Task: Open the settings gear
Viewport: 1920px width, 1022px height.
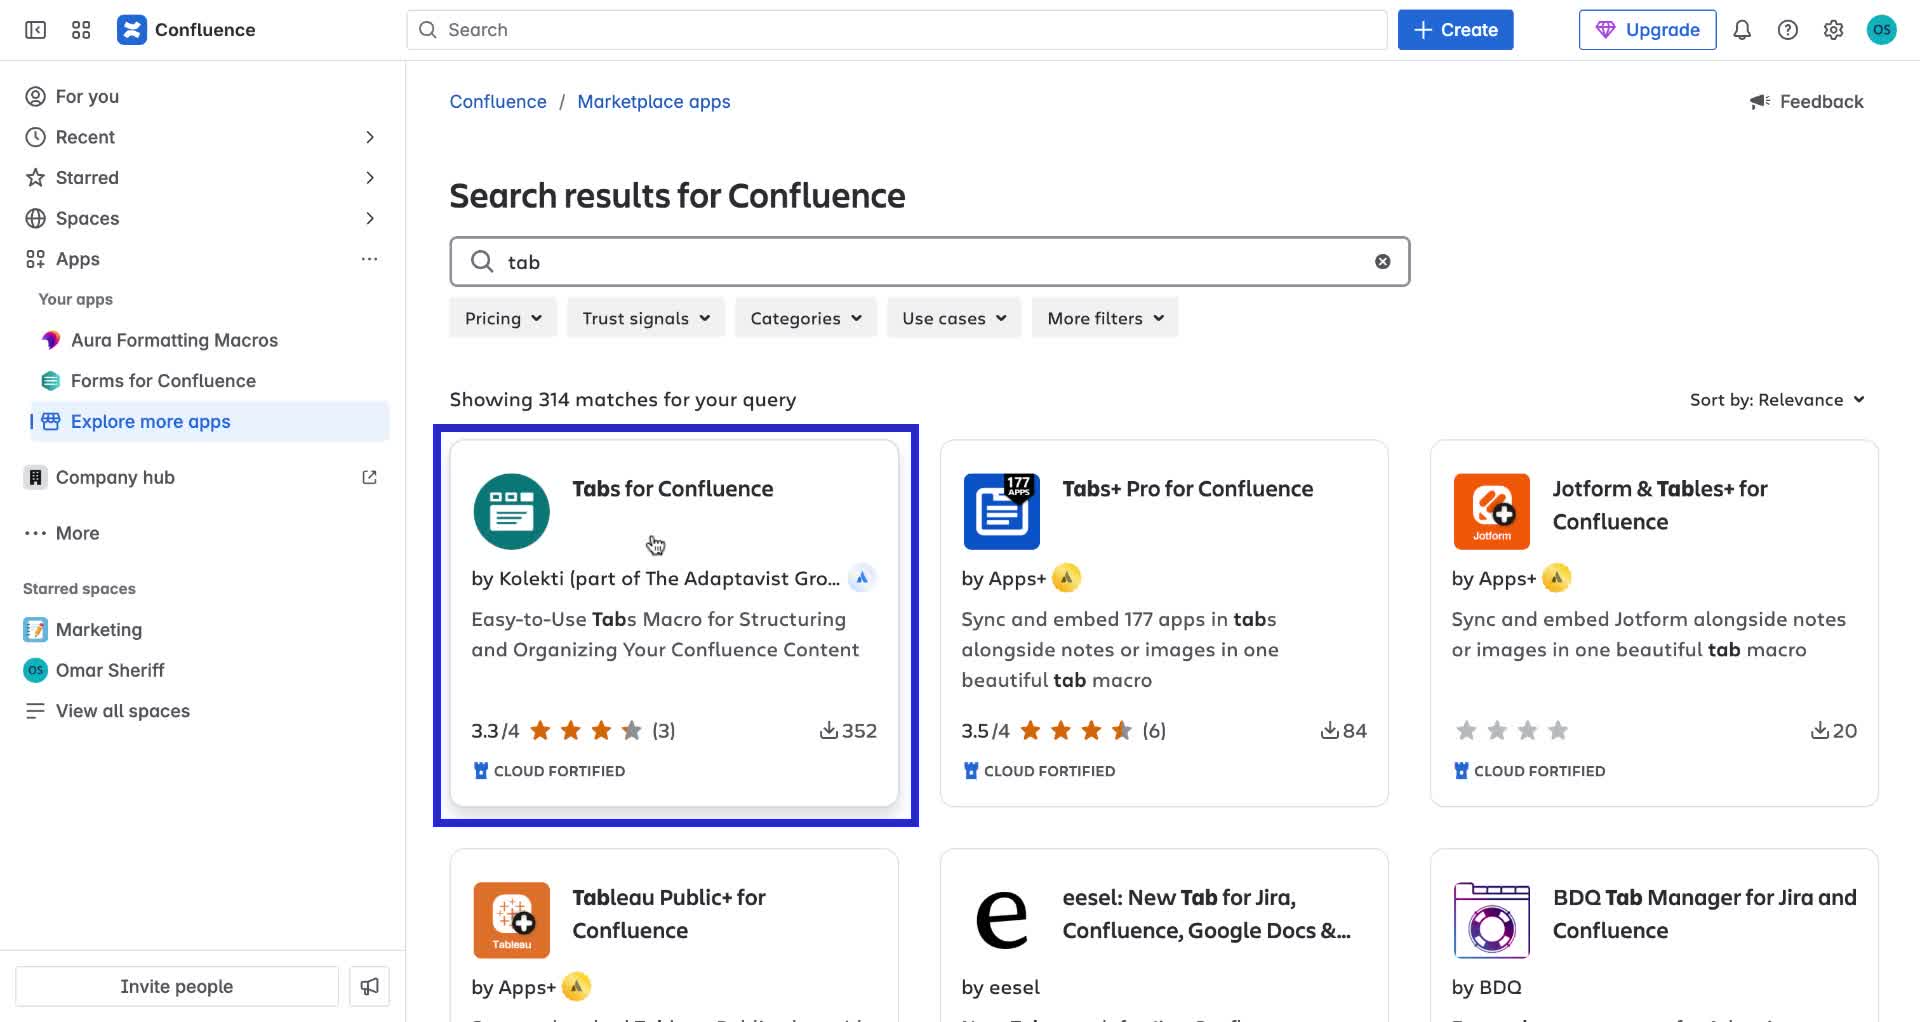Action: 1834,30
